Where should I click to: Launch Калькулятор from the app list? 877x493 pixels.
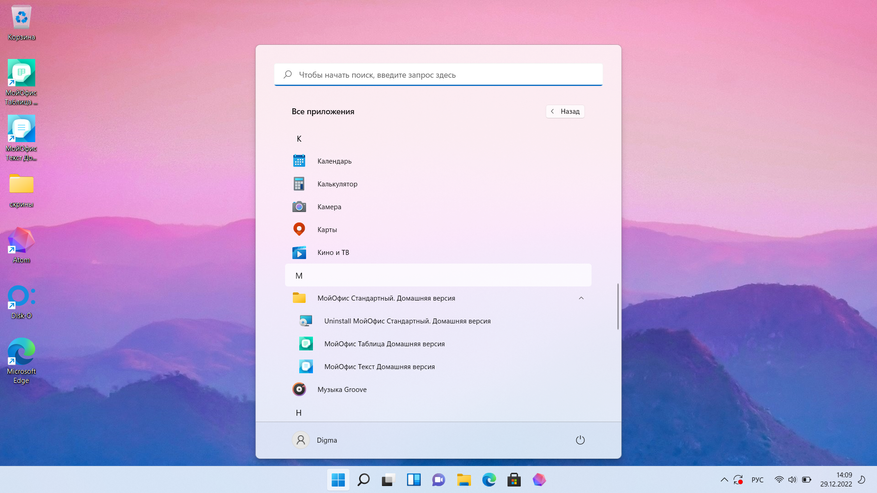coord(438,184)
